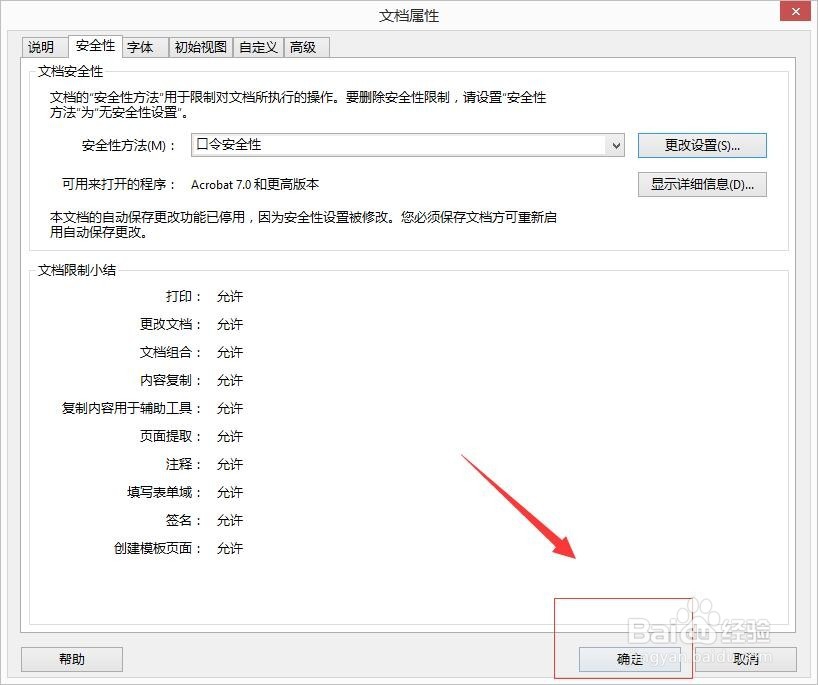Click the 更改设置(S) button
Screen dimensions: 818x685
(x=701, y=145)
